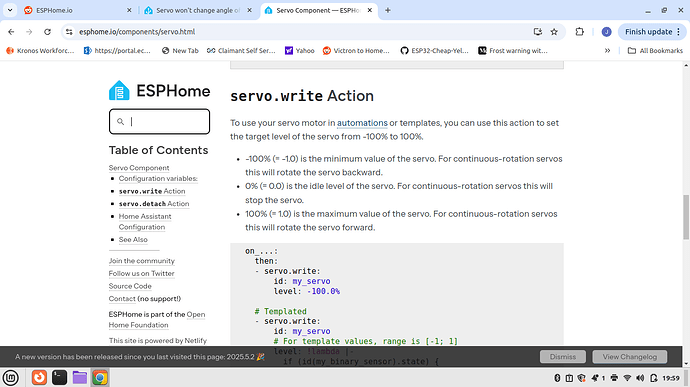Open ESP32-Cheap-Yellow GitHub bookmark
690x387 pixels.
(434, 51)
